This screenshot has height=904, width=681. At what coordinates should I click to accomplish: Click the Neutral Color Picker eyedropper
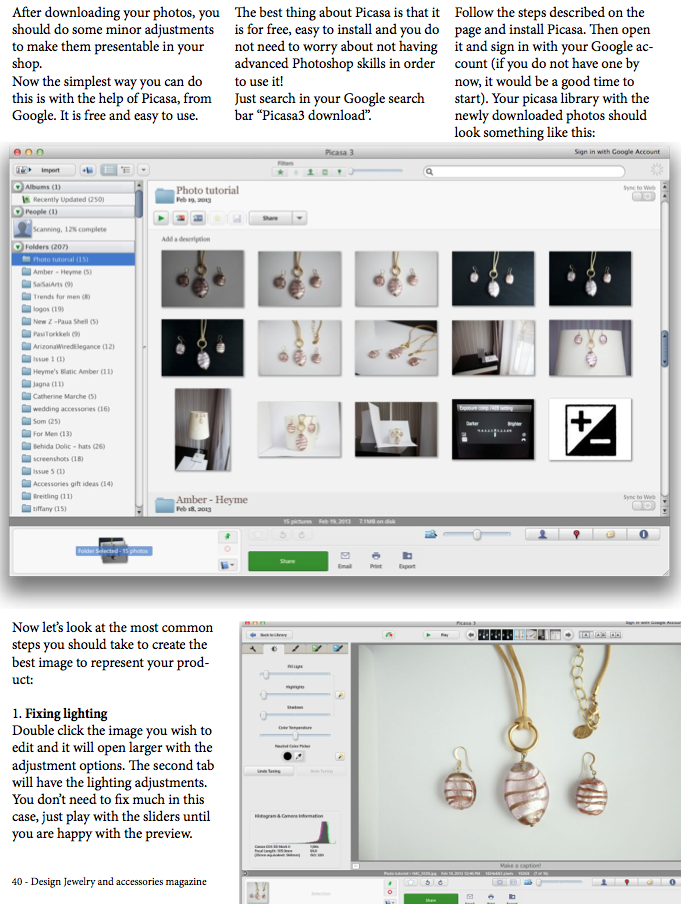(299, 756)
